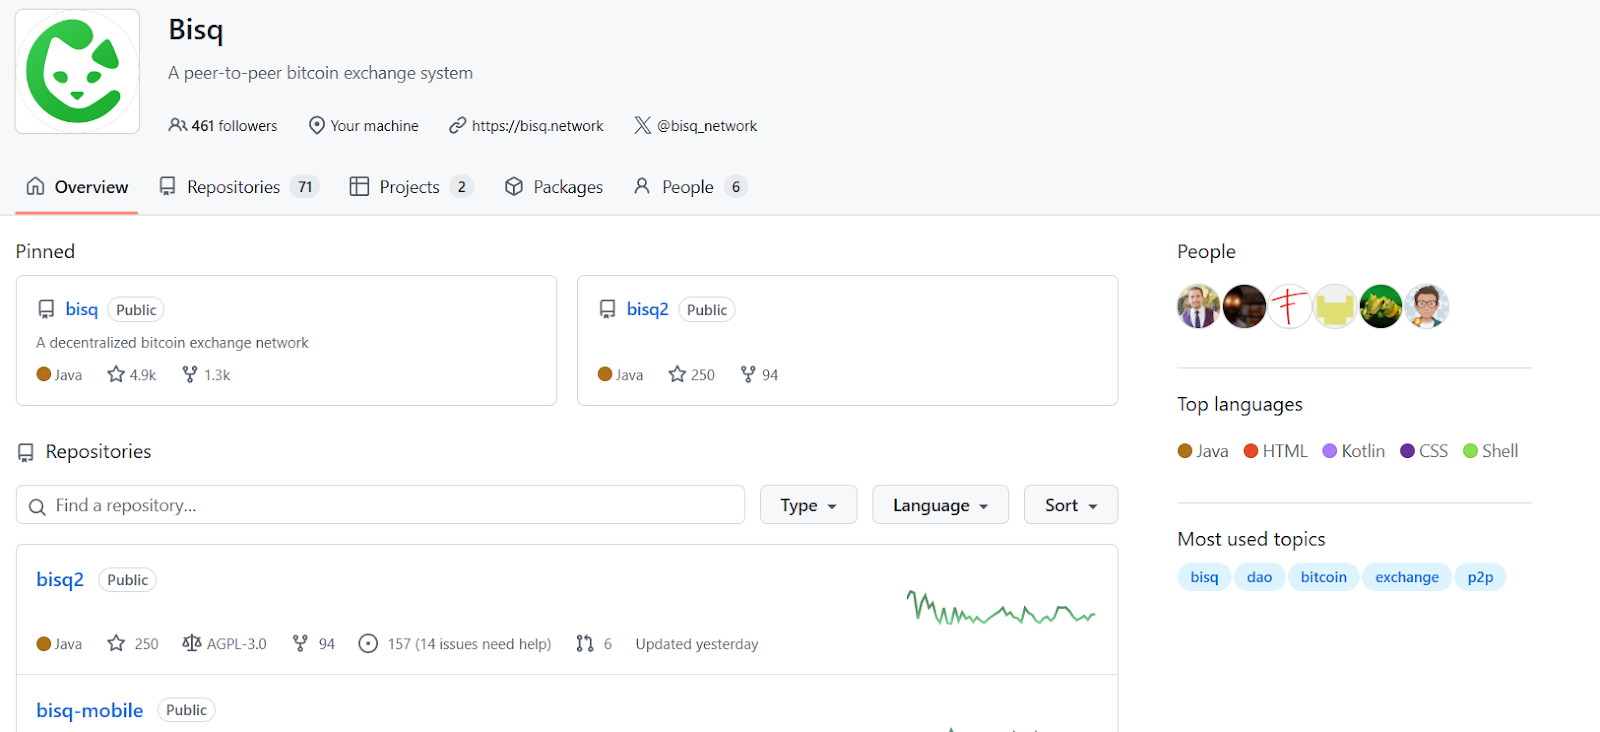Select the p2p topic tag
Viewport: 1600px width, 732px height.
pos(1480,577)
